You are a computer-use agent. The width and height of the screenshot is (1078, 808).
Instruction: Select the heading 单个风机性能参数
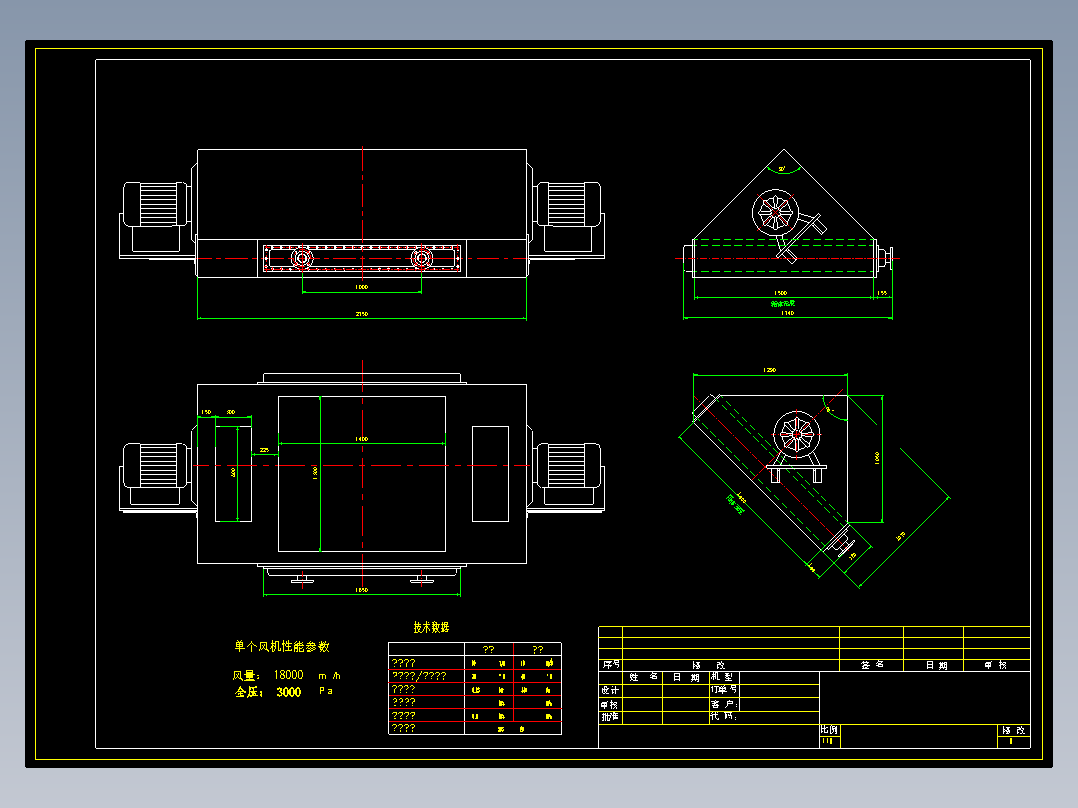click(x=282, y=646)
